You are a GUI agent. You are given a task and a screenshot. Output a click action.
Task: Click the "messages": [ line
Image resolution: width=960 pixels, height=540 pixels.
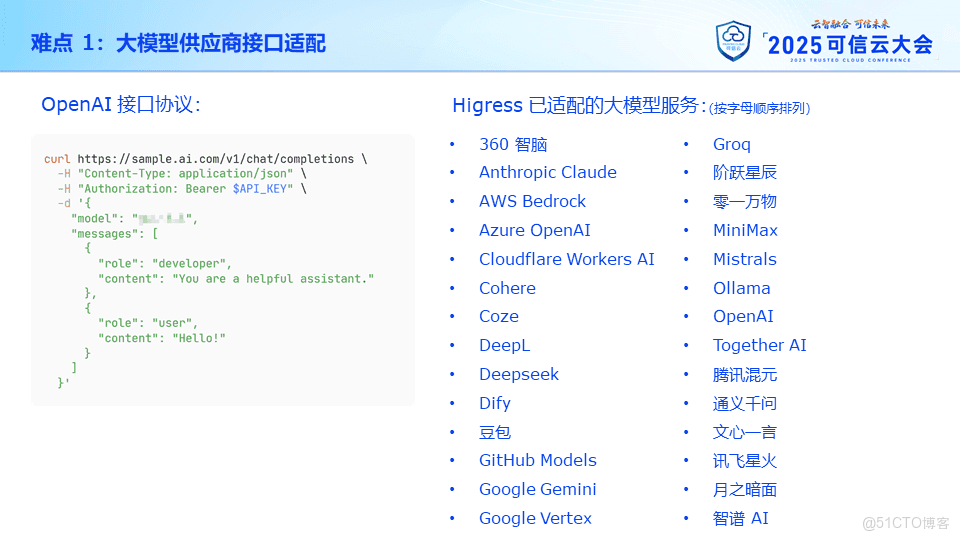click(x=114, y=233)
